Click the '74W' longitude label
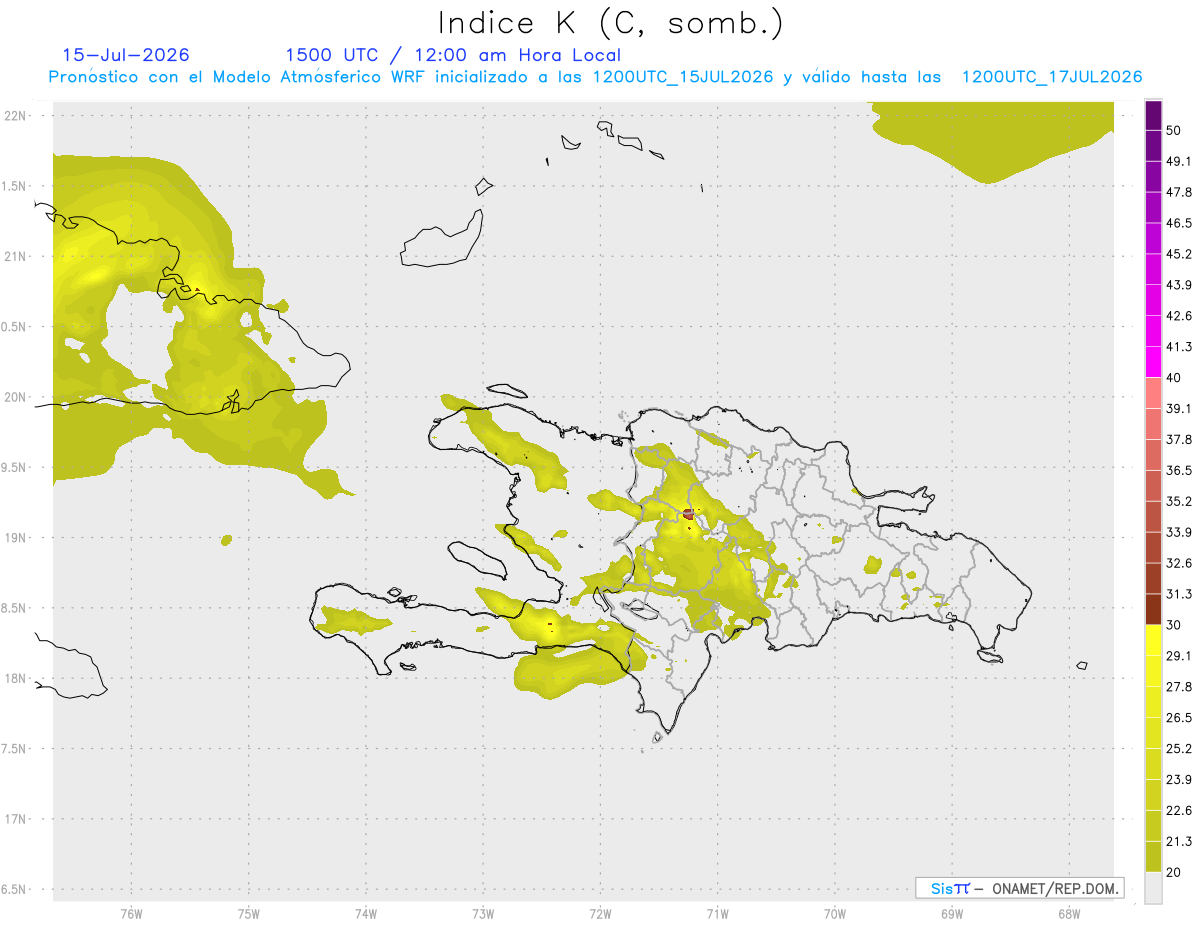This screenshot has height=927, width=1200. click(366, 914)
